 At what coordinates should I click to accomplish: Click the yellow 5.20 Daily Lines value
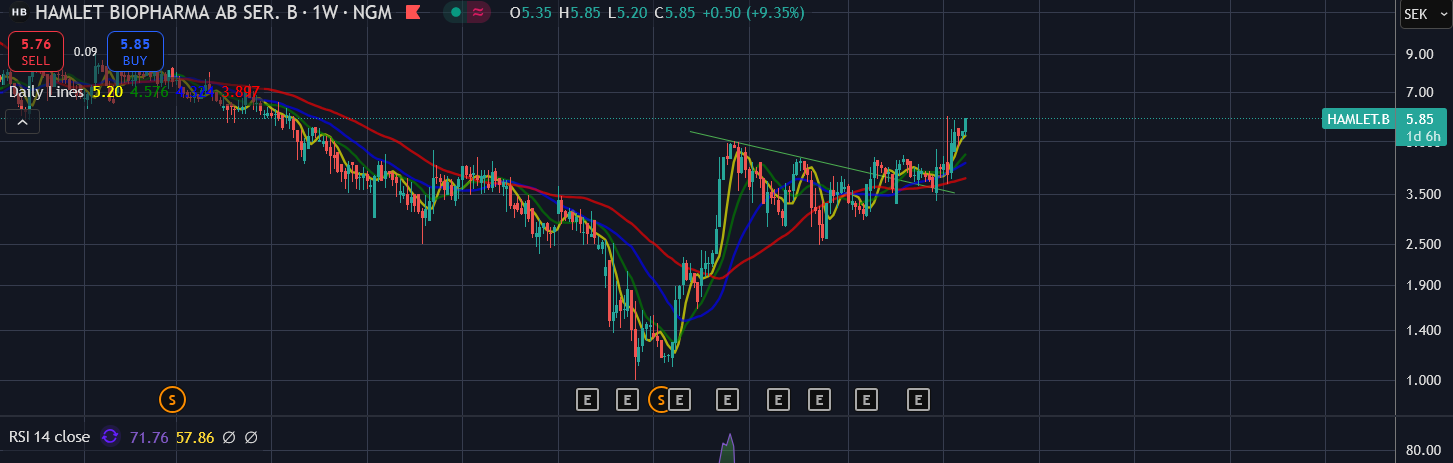pyautogui.click(x=108, y=91)
